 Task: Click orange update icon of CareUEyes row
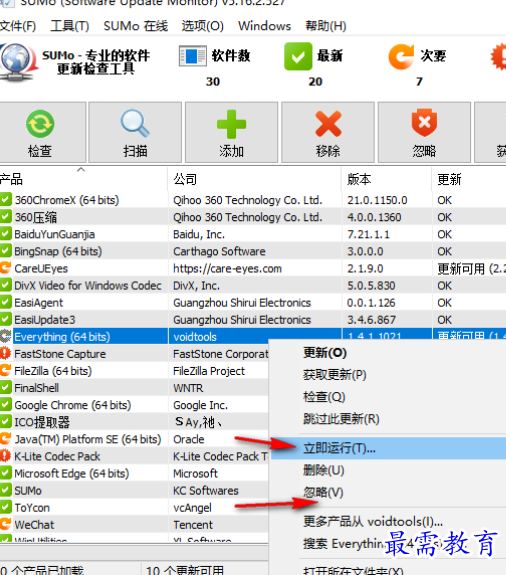6,268
